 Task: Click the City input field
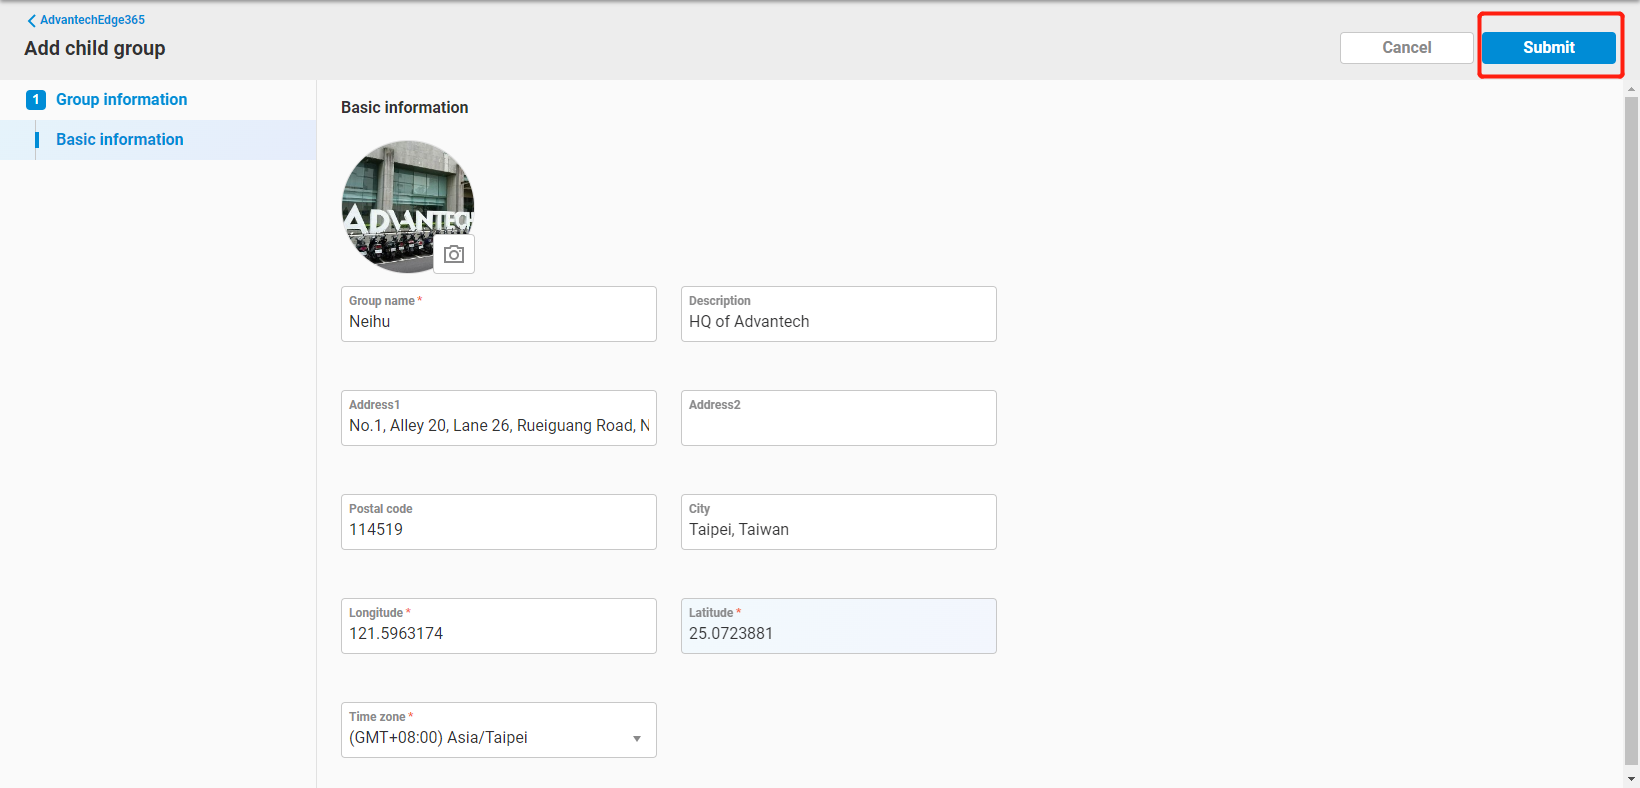pyautogui.click(x=838, y=530)
